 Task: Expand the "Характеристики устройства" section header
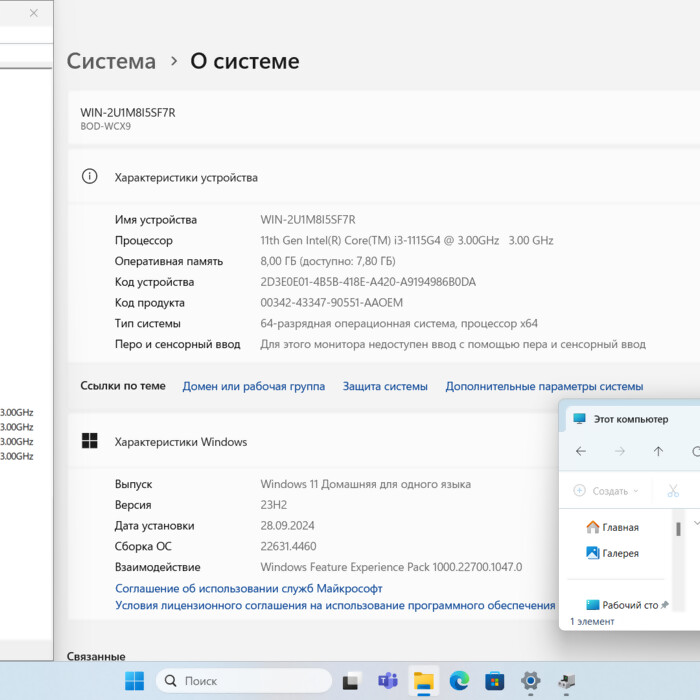tap(384, 177)
